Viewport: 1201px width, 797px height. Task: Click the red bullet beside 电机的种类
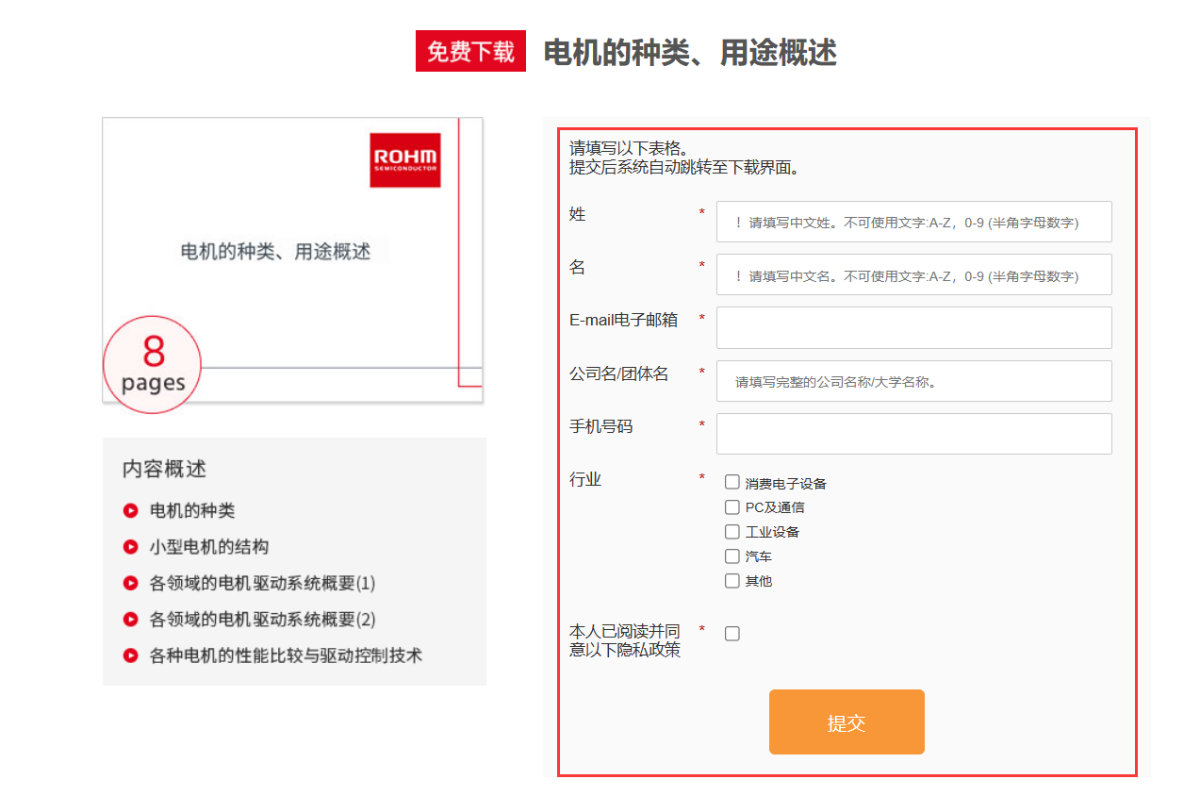(x=130, y=511)
